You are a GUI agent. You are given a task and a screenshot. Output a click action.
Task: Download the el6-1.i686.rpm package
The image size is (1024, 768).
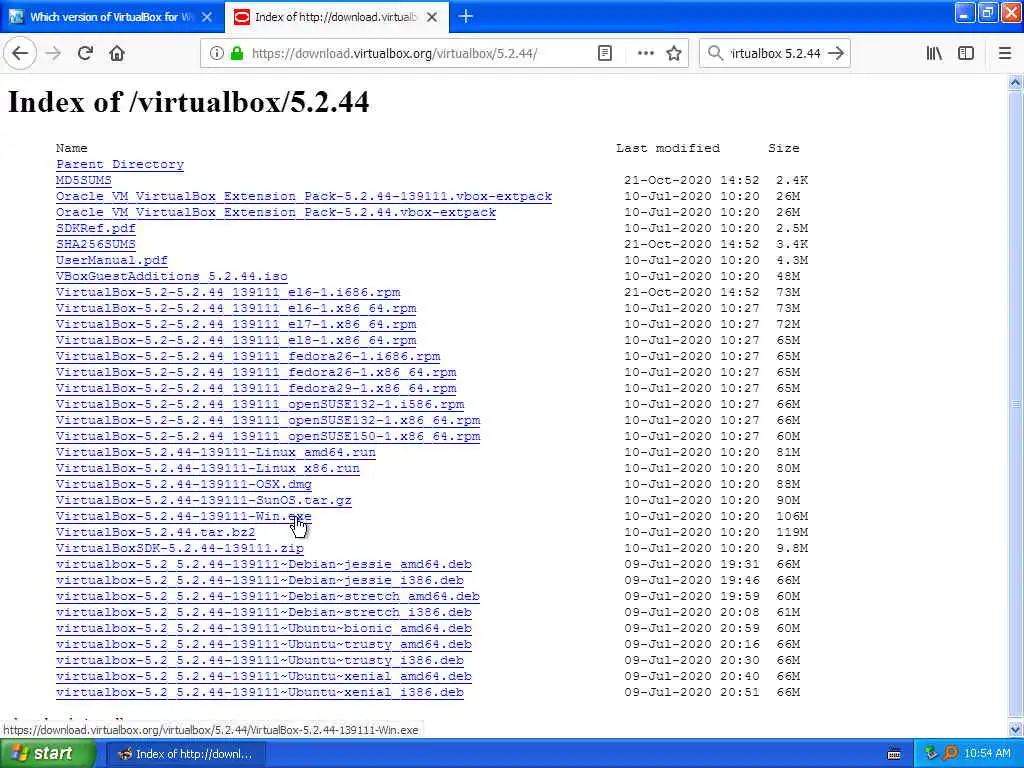click(x=228, y=292)
